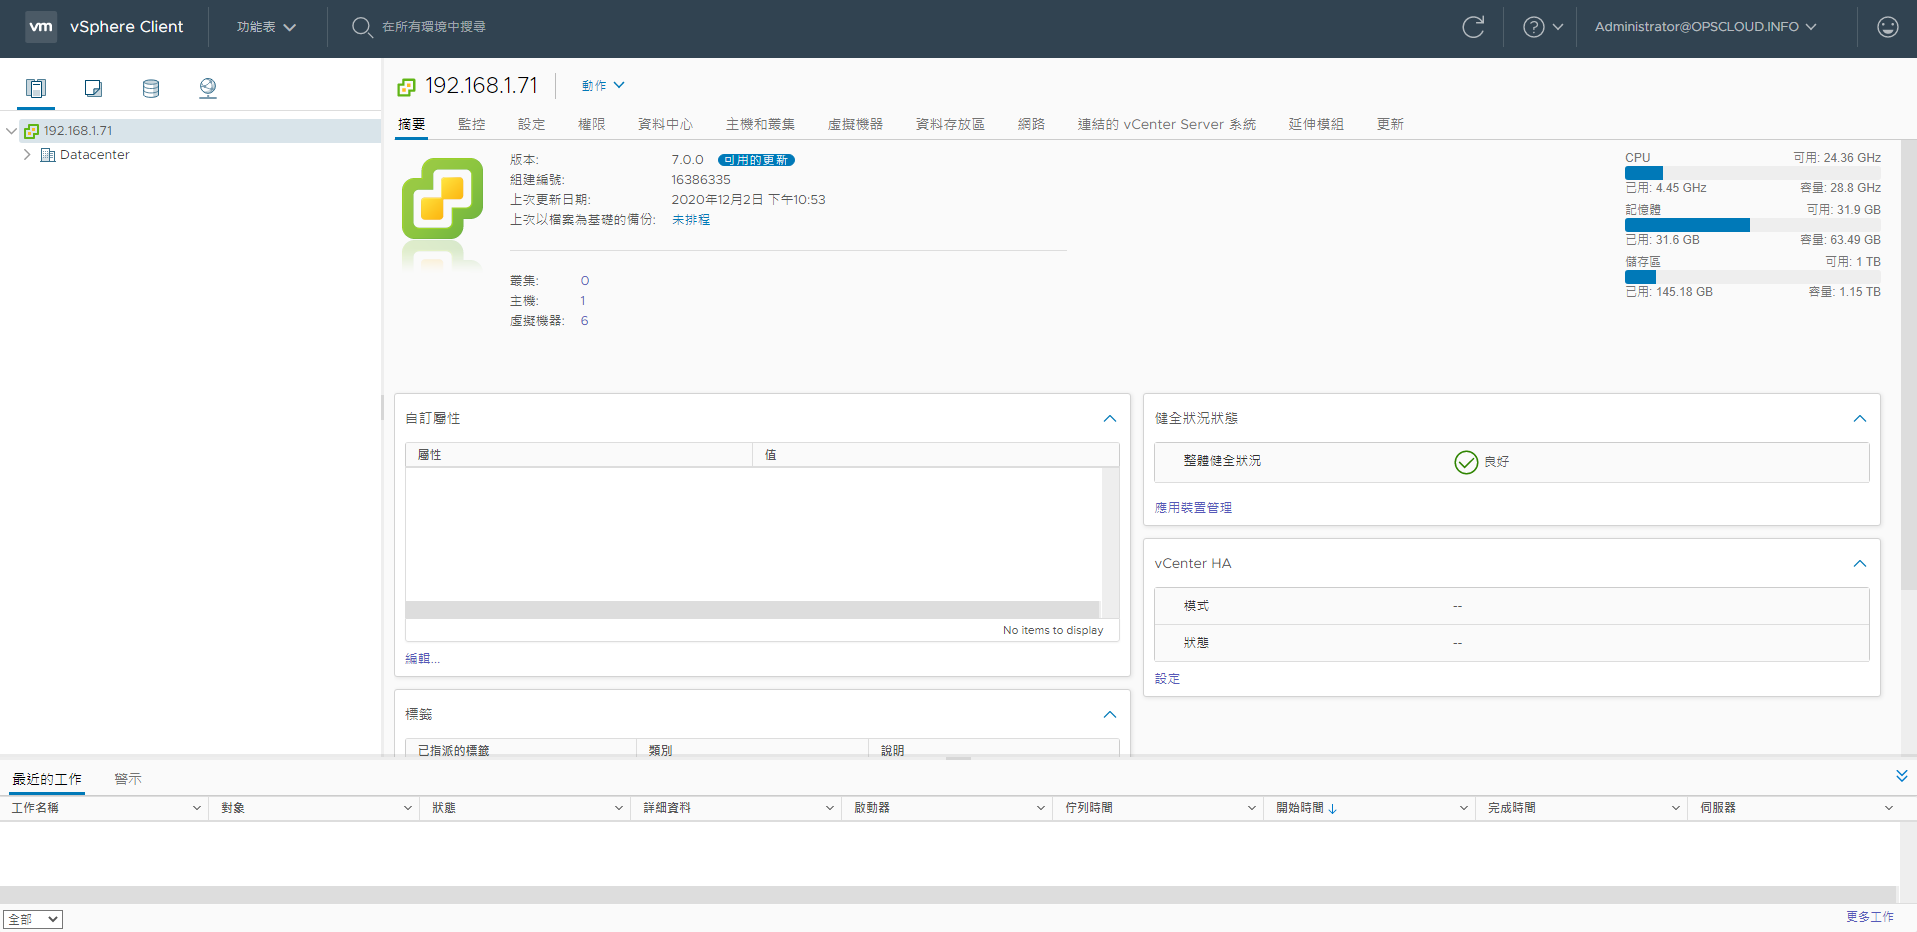Click the 編輯... link under custom attributes
The width and height of the screenshot is (1917, 932).
422,658
